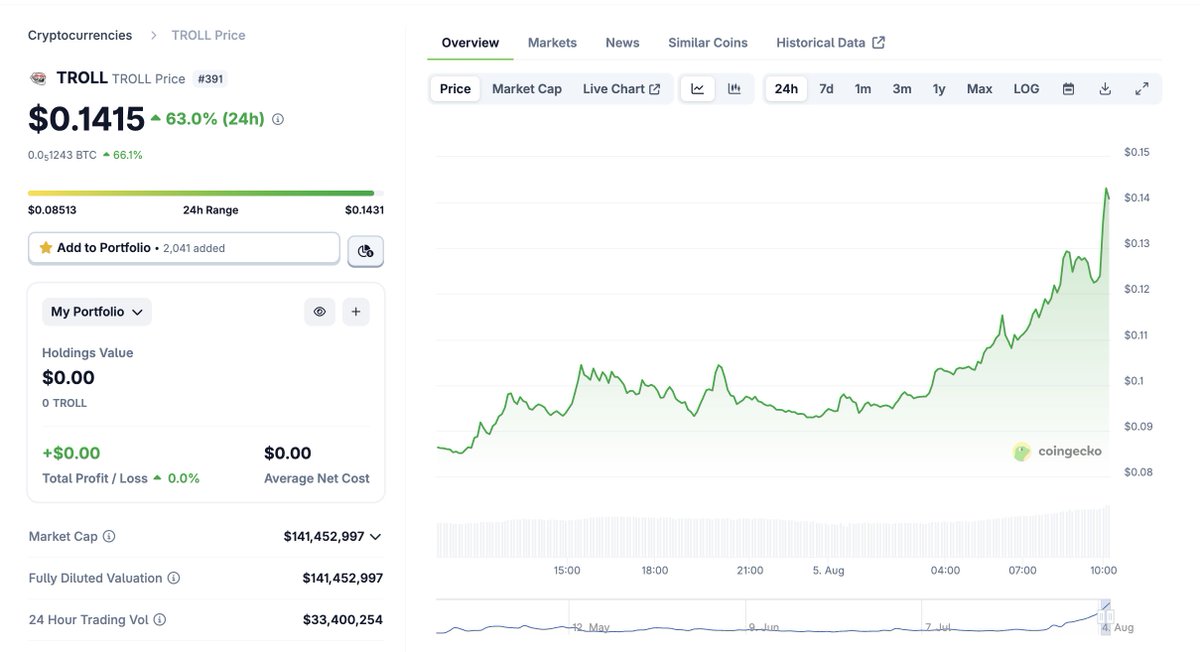Select the Max time range
This screenshot has height=652, width=1200.
pyautogui.click(x=980, y=89)
